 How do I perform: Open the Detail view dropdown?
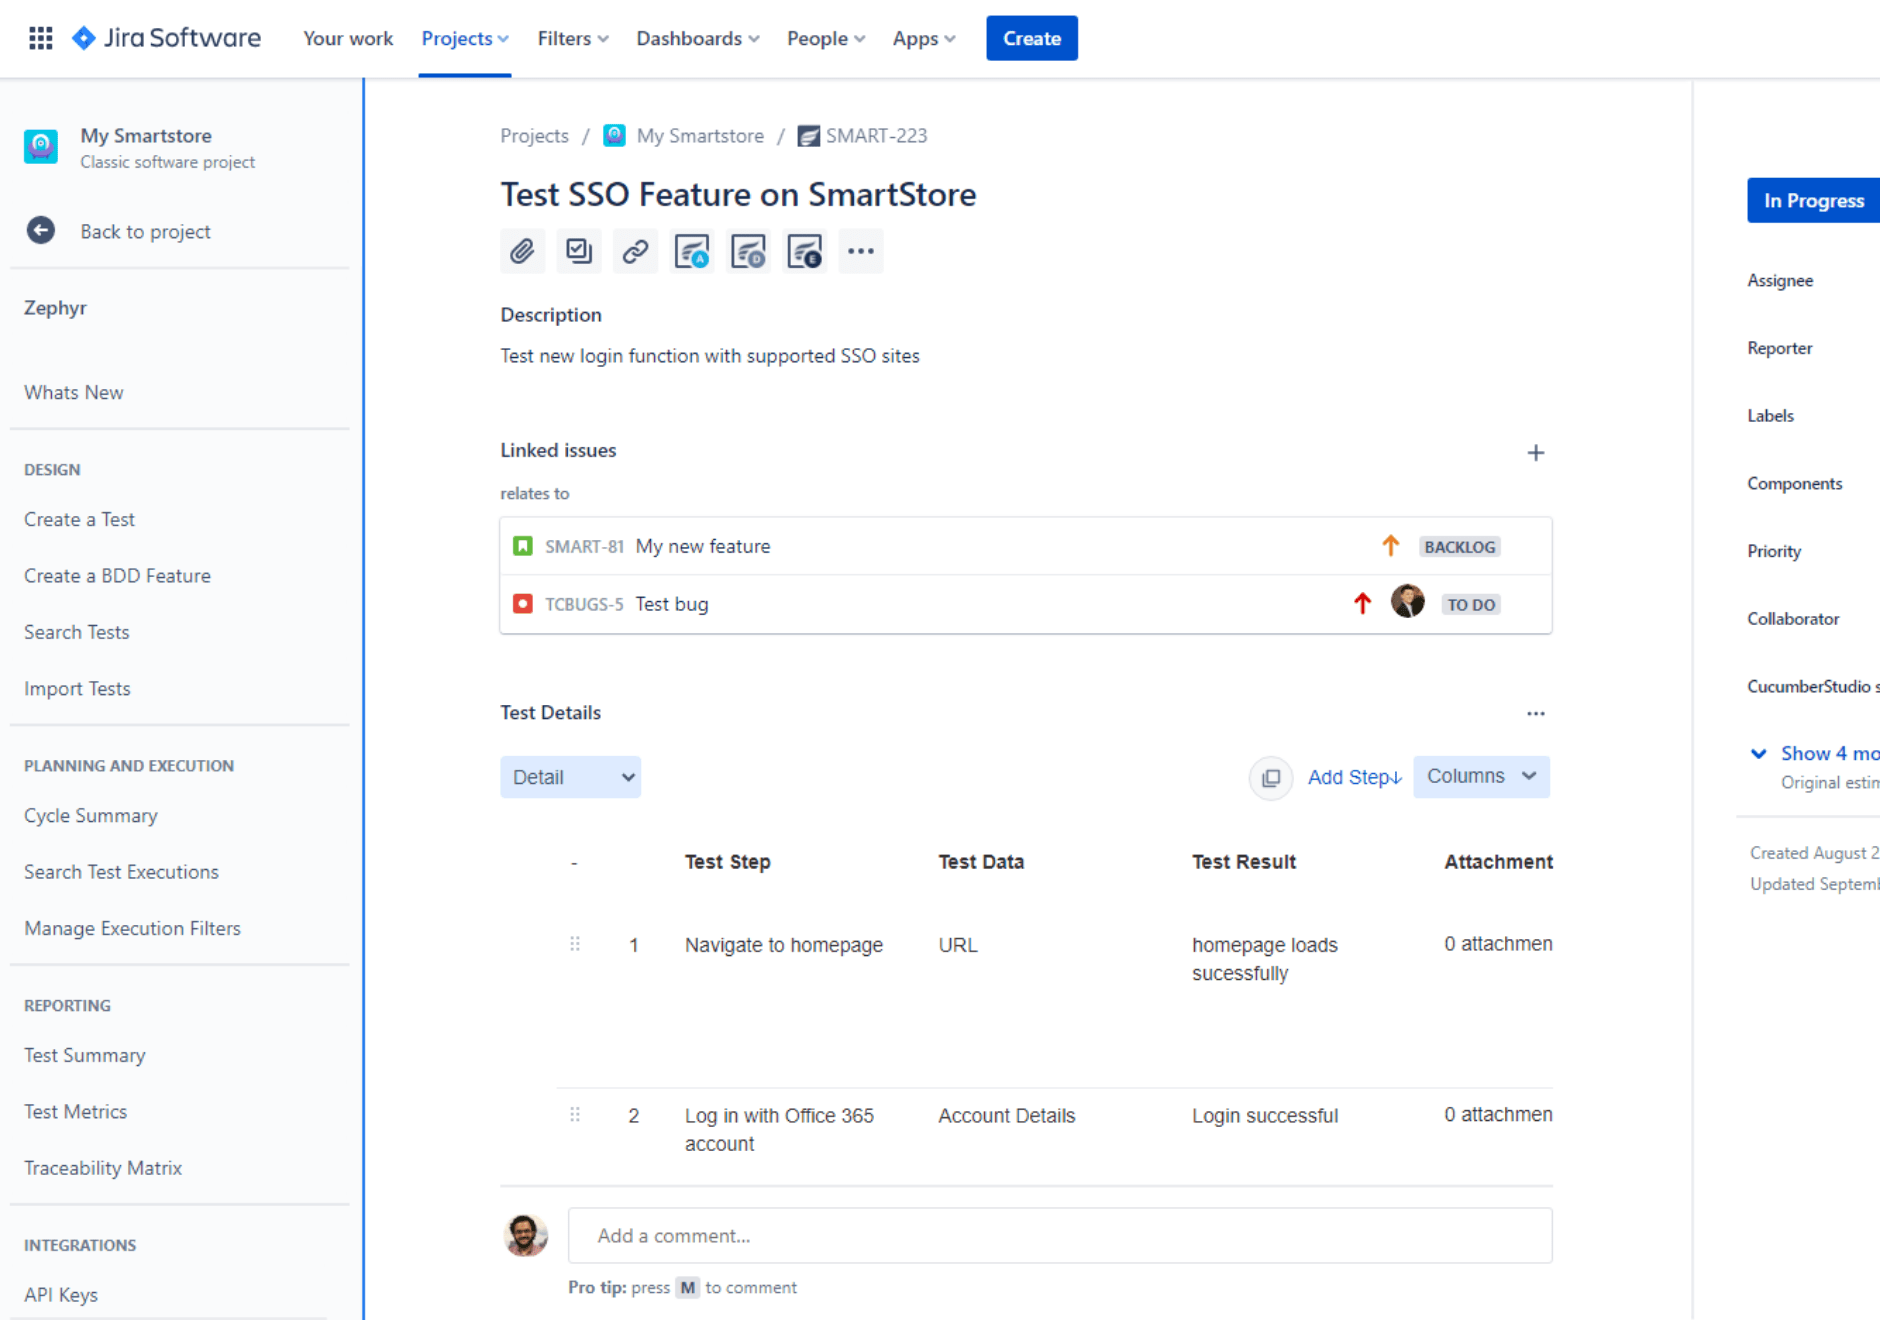[x=570, y=777]
